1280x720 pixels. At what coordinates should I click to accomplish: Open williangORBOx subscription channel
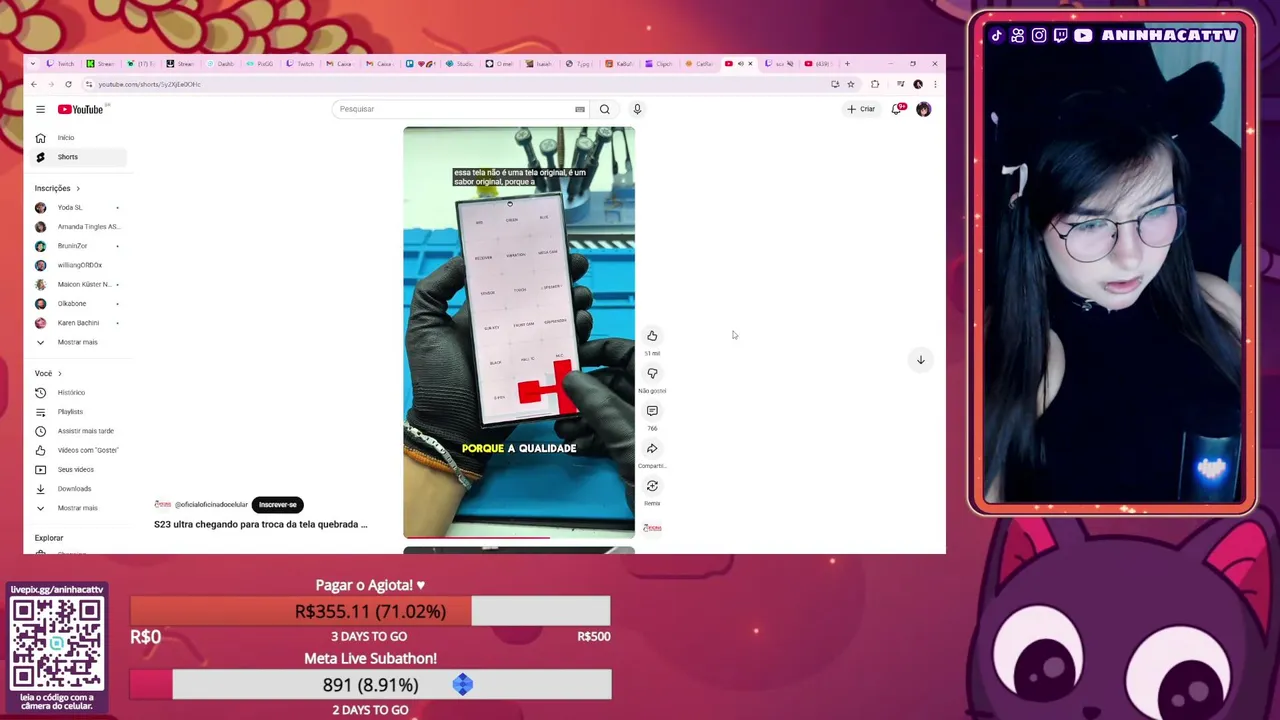[x=80, y=265]
